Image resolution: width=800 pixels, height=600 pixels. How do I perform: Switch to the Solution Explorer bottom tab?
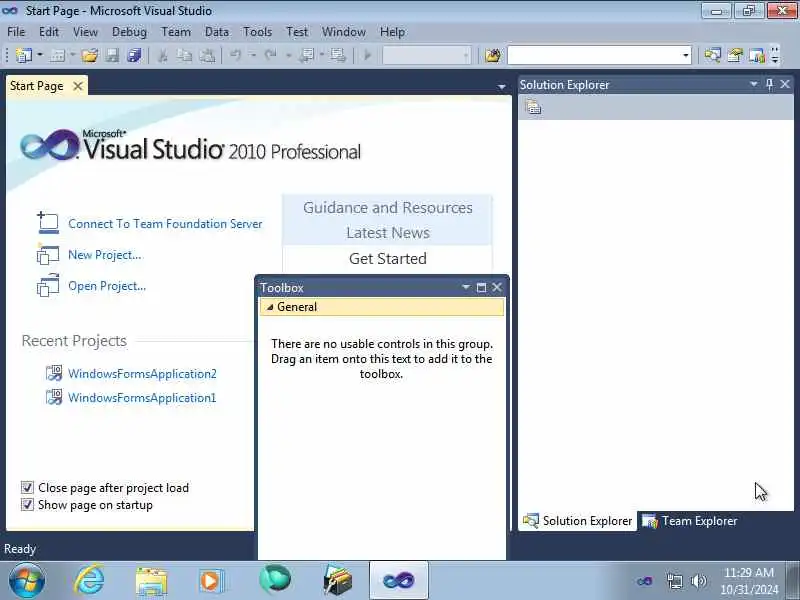coord(578,521)
